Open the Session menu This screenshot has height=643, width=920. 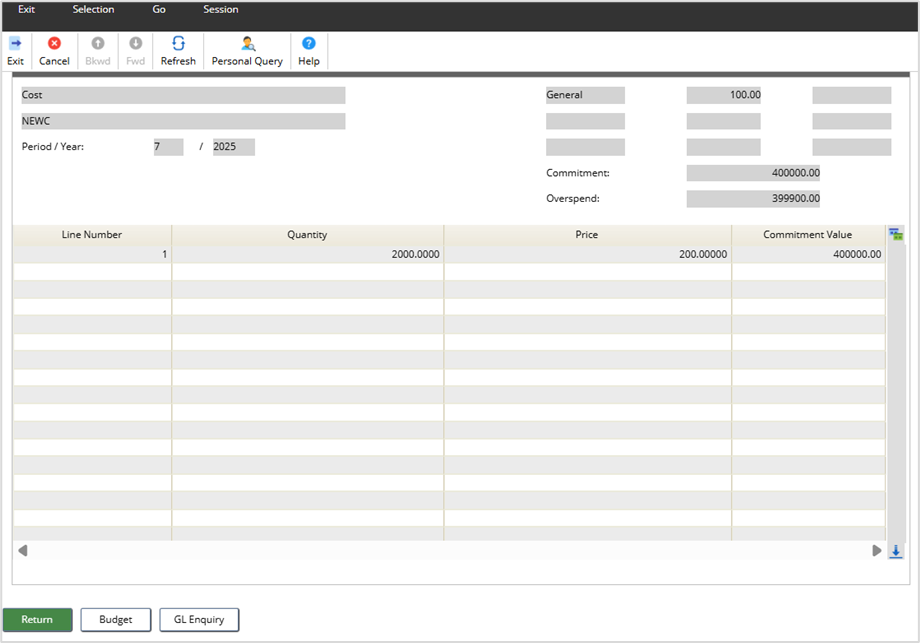tap(221, 9)
